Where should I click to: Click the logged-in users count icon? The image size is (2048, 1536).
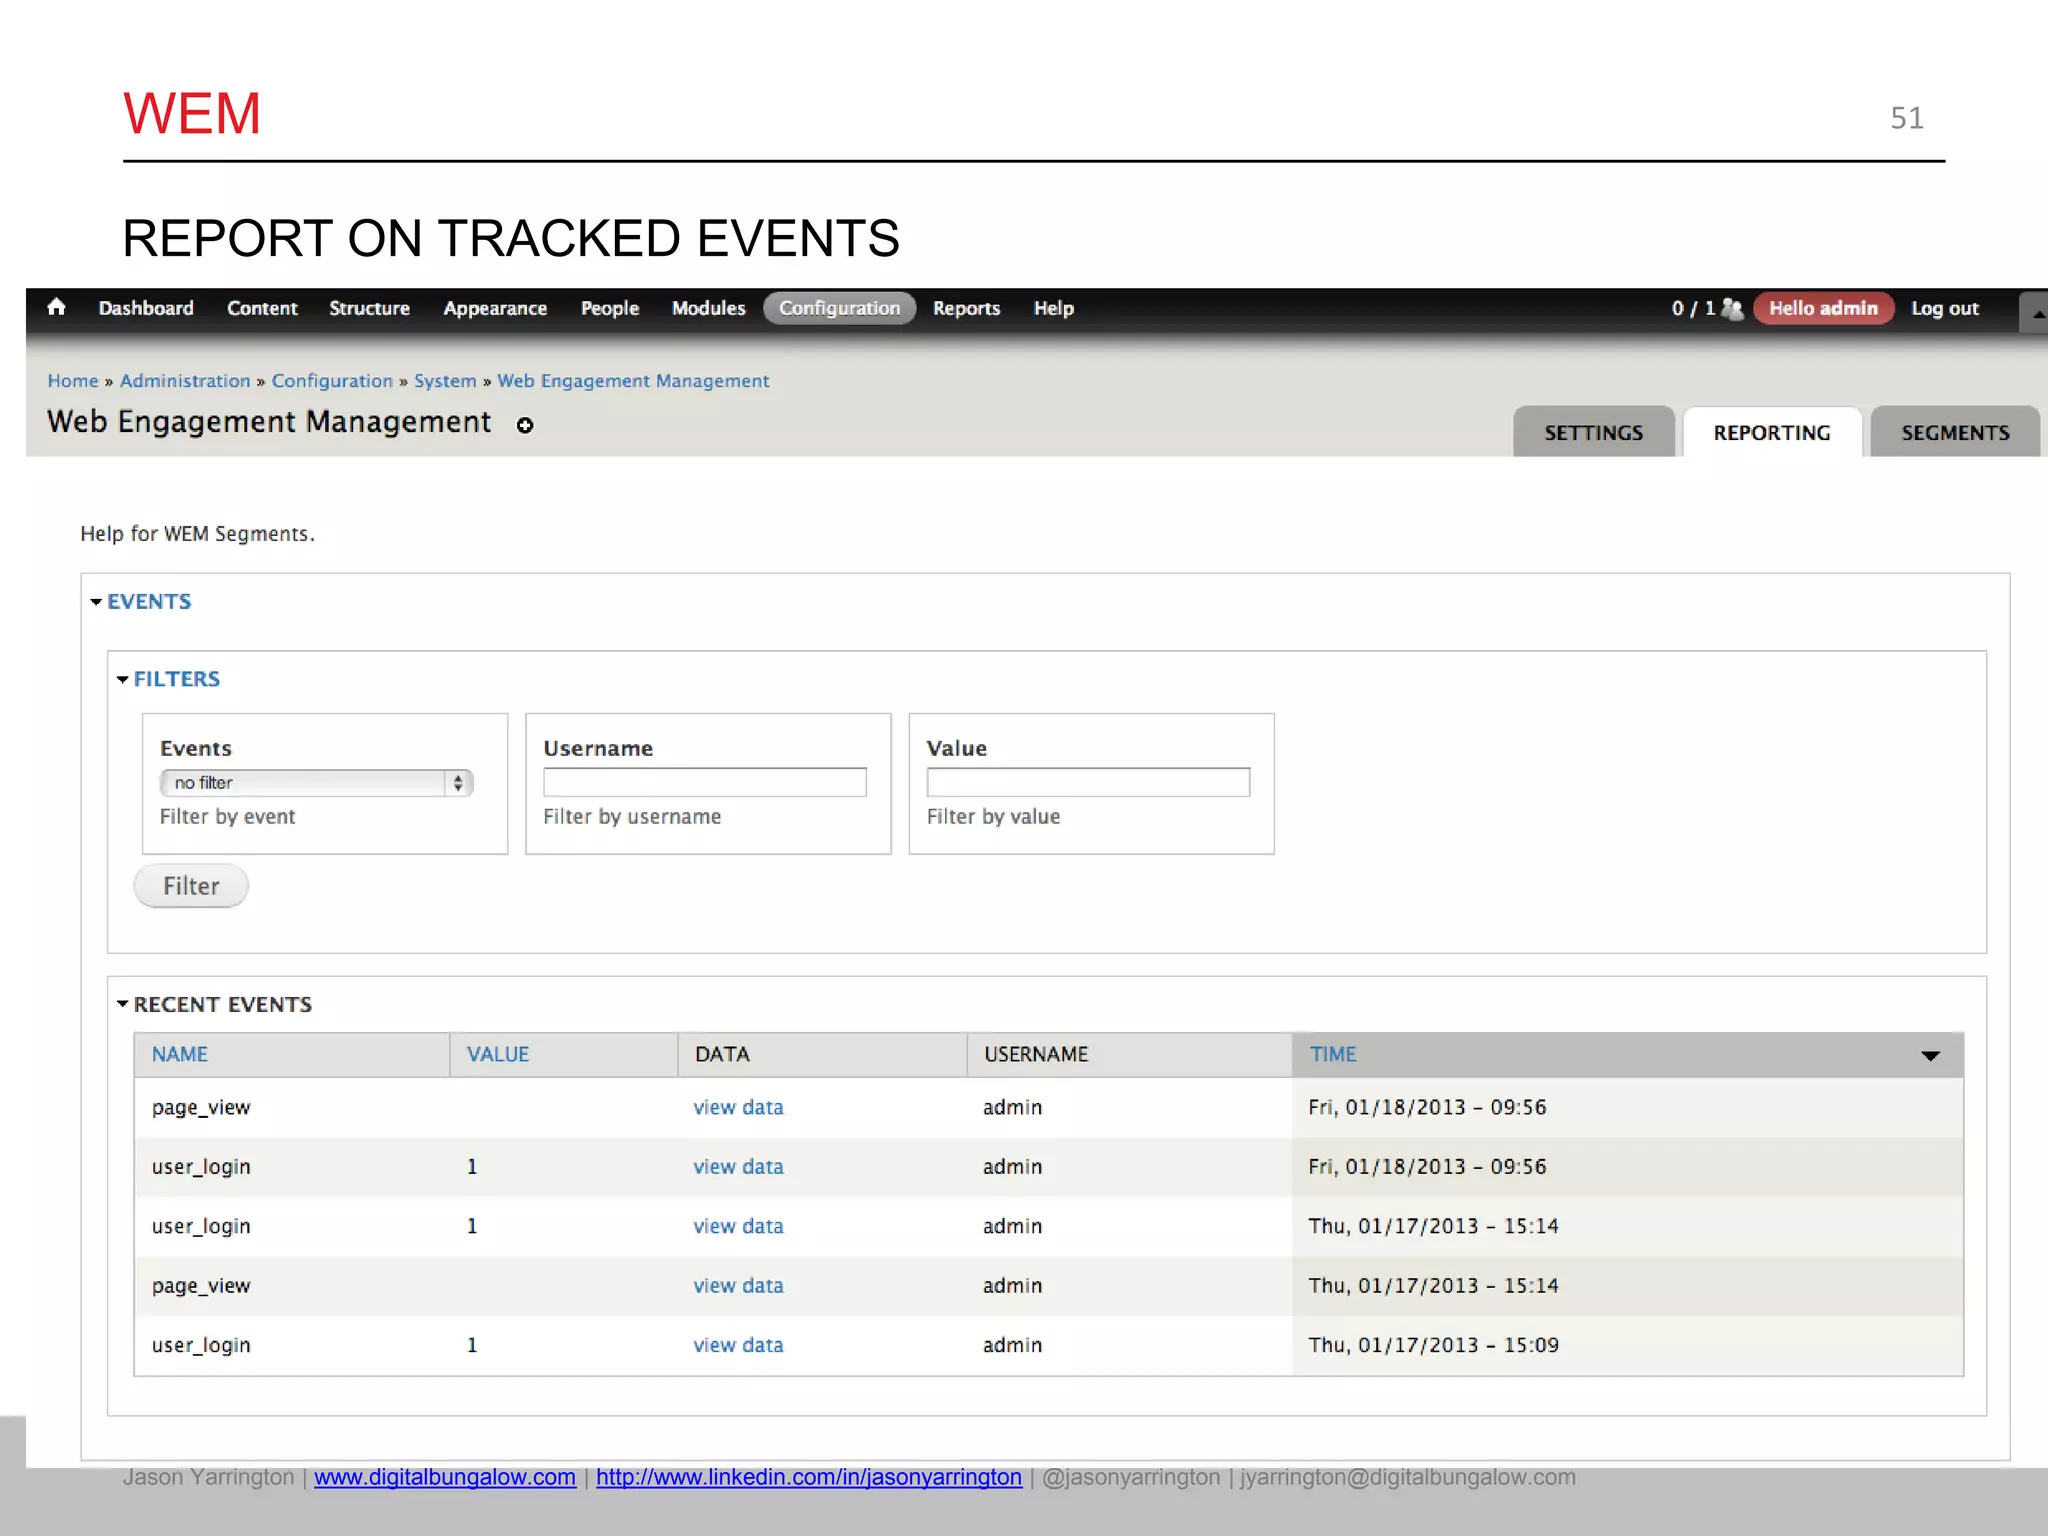(x=1732, y=309)
